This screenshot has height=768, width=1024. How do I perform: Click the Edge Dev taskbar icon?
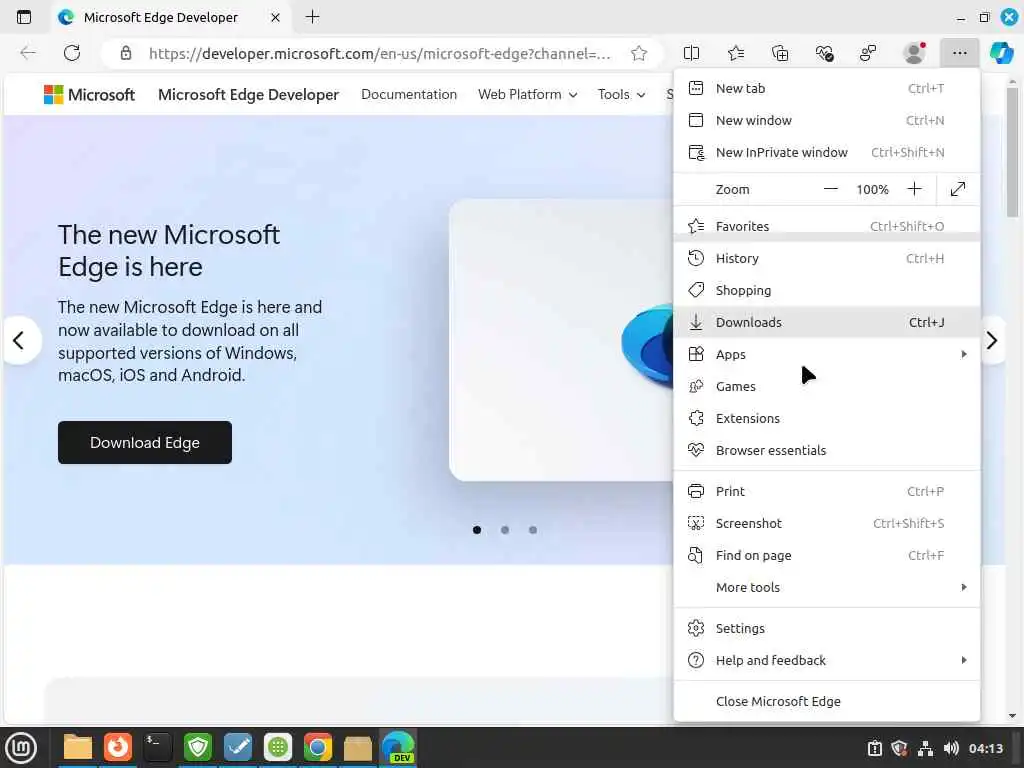pos(398,746)
